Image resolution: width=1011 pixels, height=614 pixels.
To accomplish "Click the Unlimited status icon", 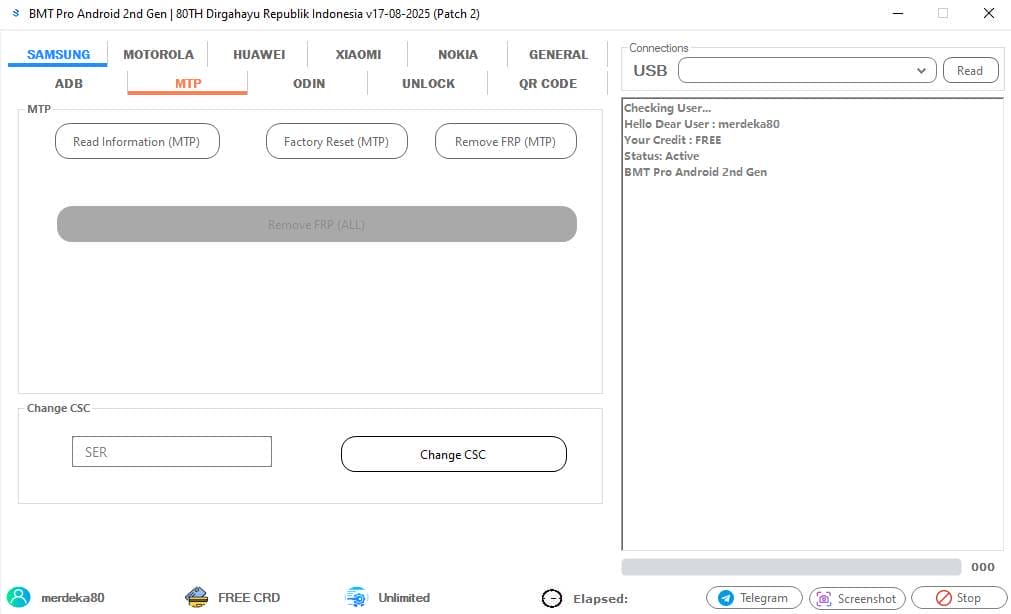I will tap(355, 596).
